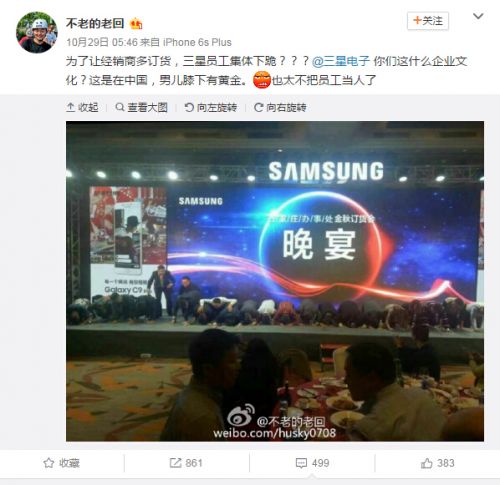Screen dimensions: 500x485
Task: Click the angry emoji in post
Action: click(x=262, y=80)
